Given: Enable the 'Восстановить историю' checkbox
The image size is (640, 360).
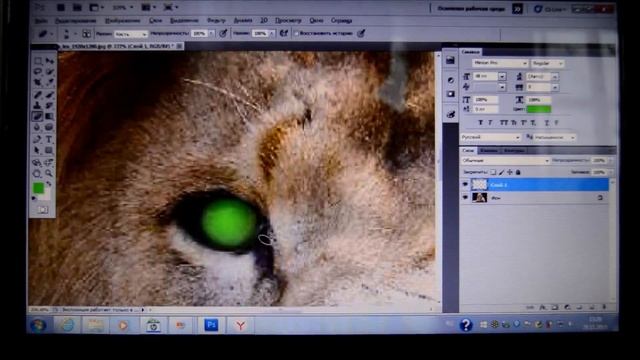Looking at the screenshot, I should coord(297,33).
